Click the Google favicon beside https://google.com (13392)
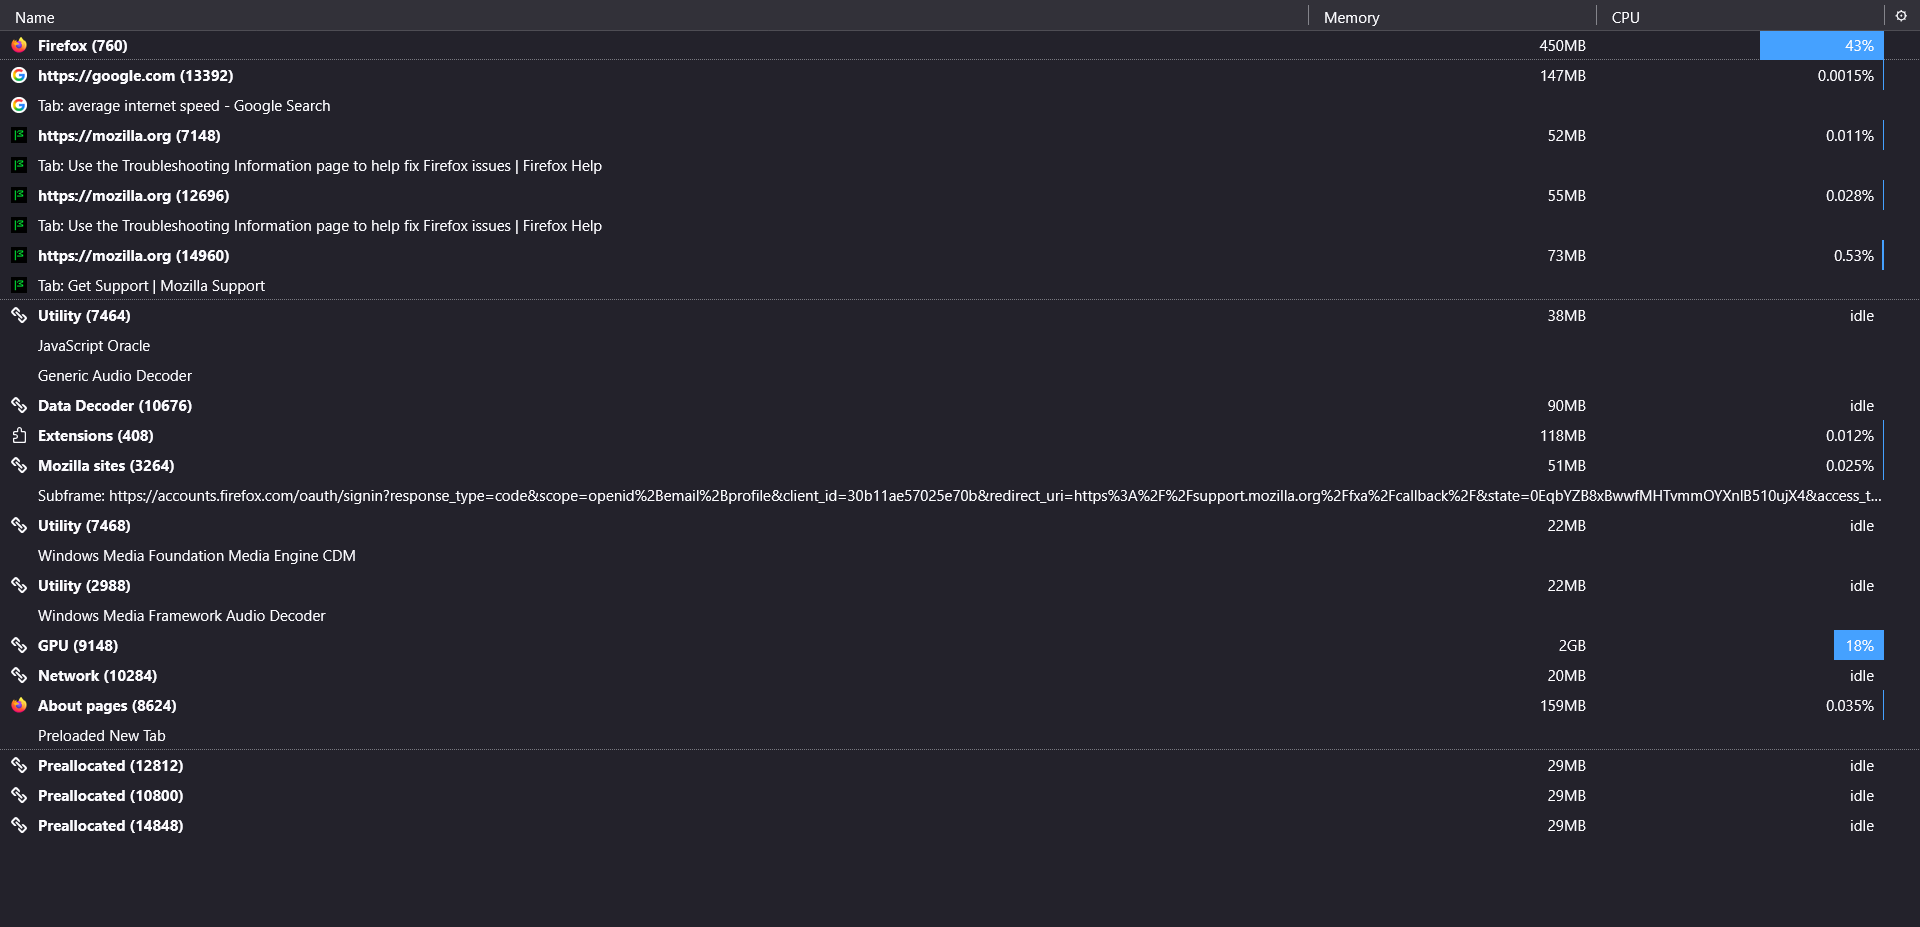 click(x=19, y=75)
